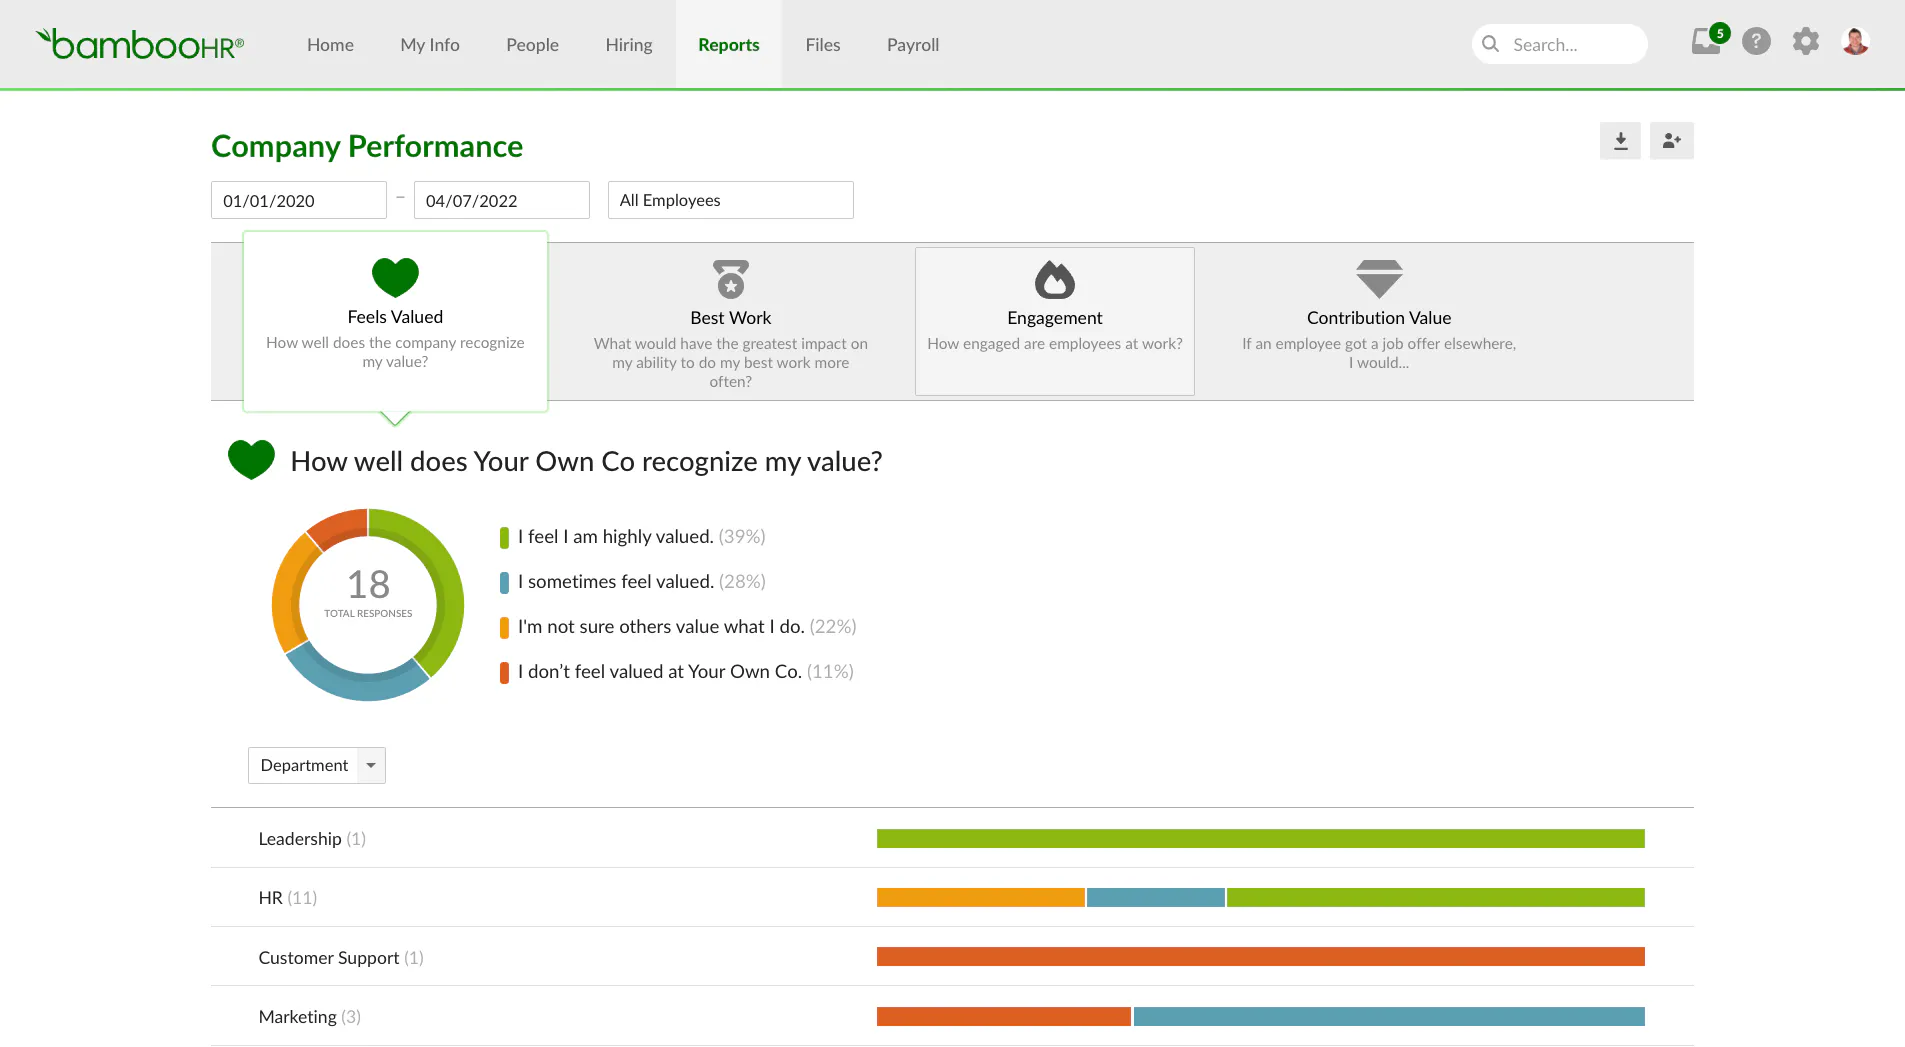Viewport: 1905px width, 1047px height.
Task: Download the report via download icon
Action: point(1620,141)
